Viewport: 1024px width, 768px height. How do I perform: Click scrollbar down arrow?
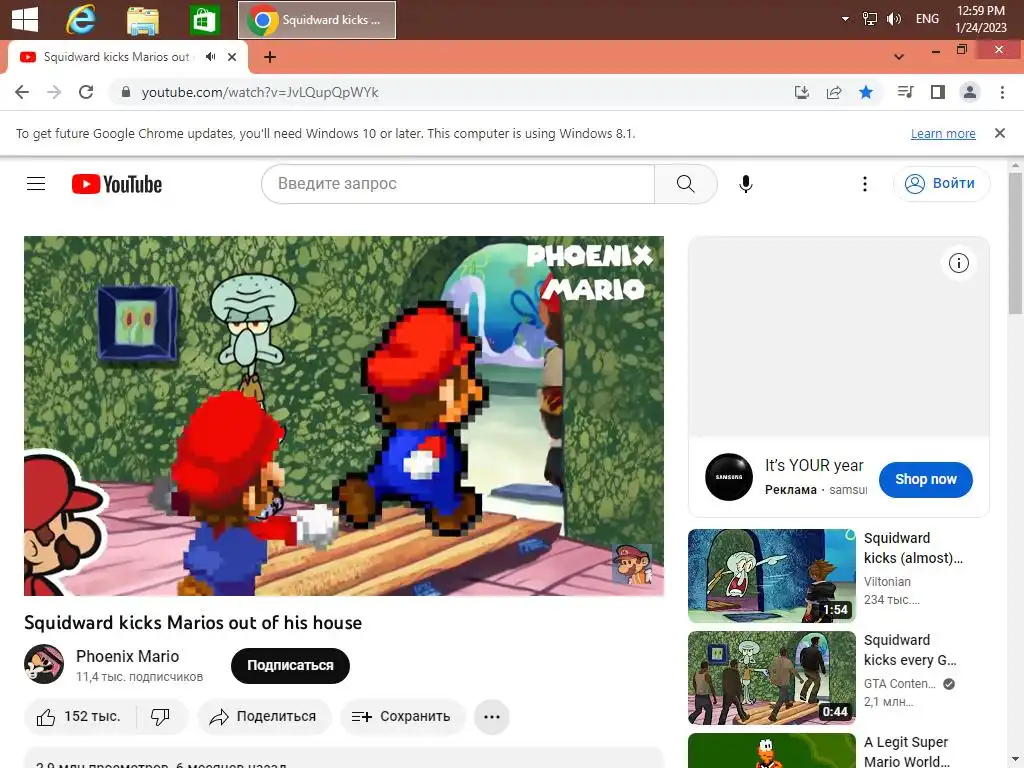[x=1016, y=761]
